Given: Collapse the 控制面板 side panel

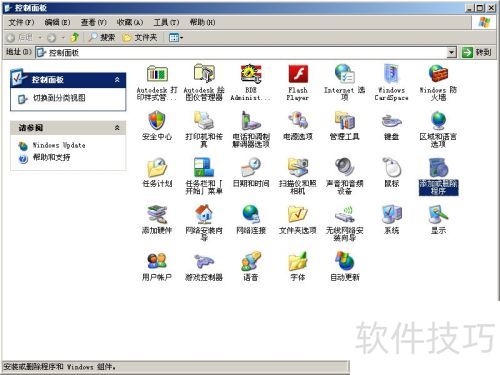Looking at the screenshot, I should pos(117,80).
